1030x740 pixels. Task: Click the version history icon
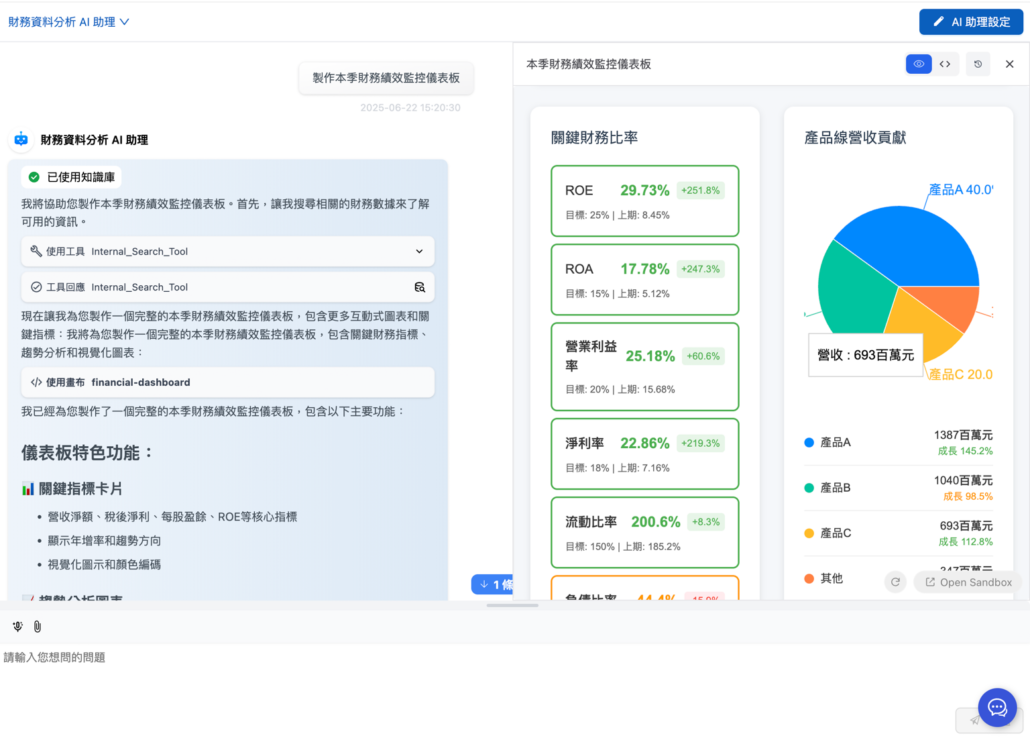click(x=977, y=64)
